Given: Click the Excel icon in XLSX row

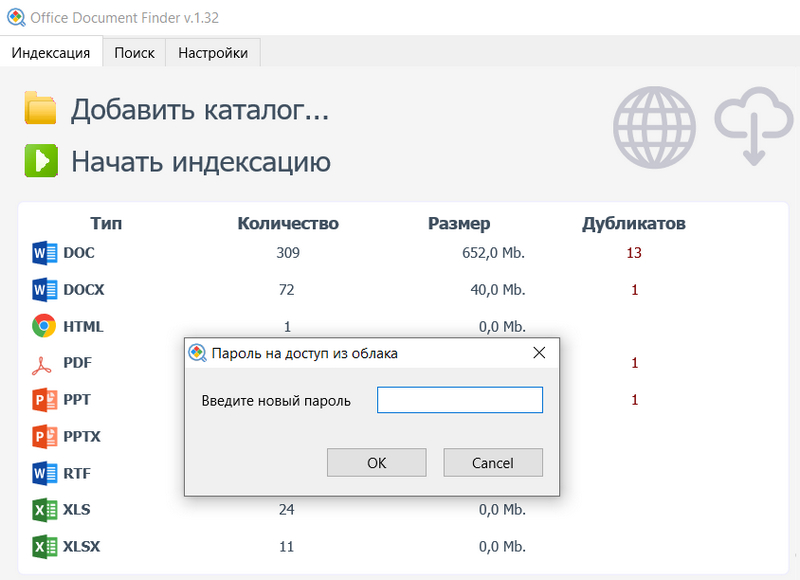Looking at the screenshot, I should [x=44, y=546].
